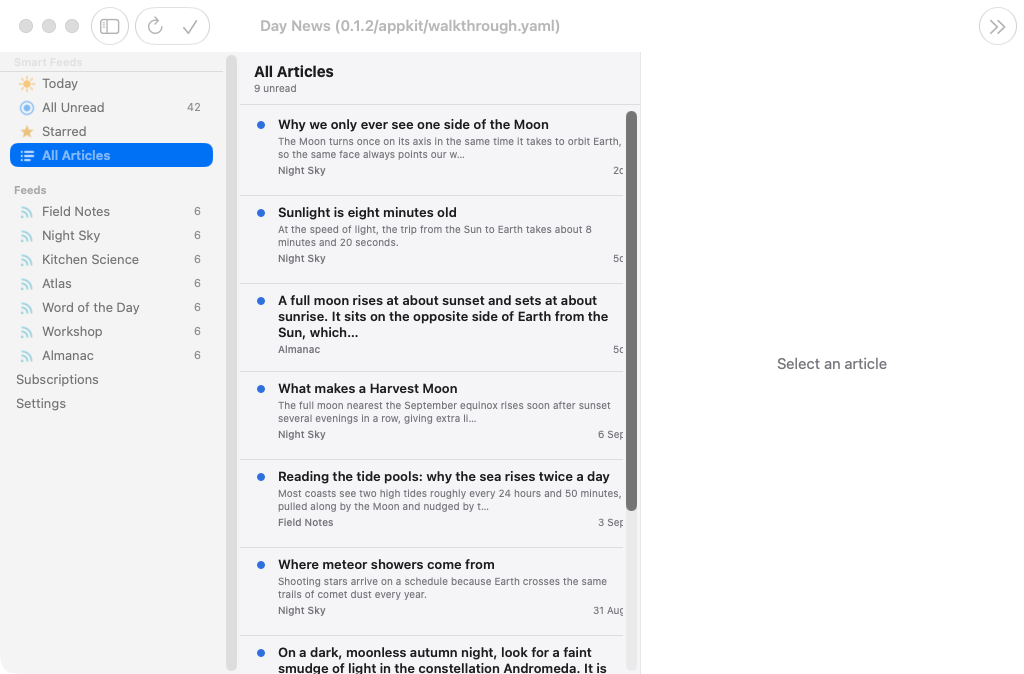Click the RSS icon beside Workshop
The height and width of the screenshot is (674, 1024).
click(x=27, y=332)
